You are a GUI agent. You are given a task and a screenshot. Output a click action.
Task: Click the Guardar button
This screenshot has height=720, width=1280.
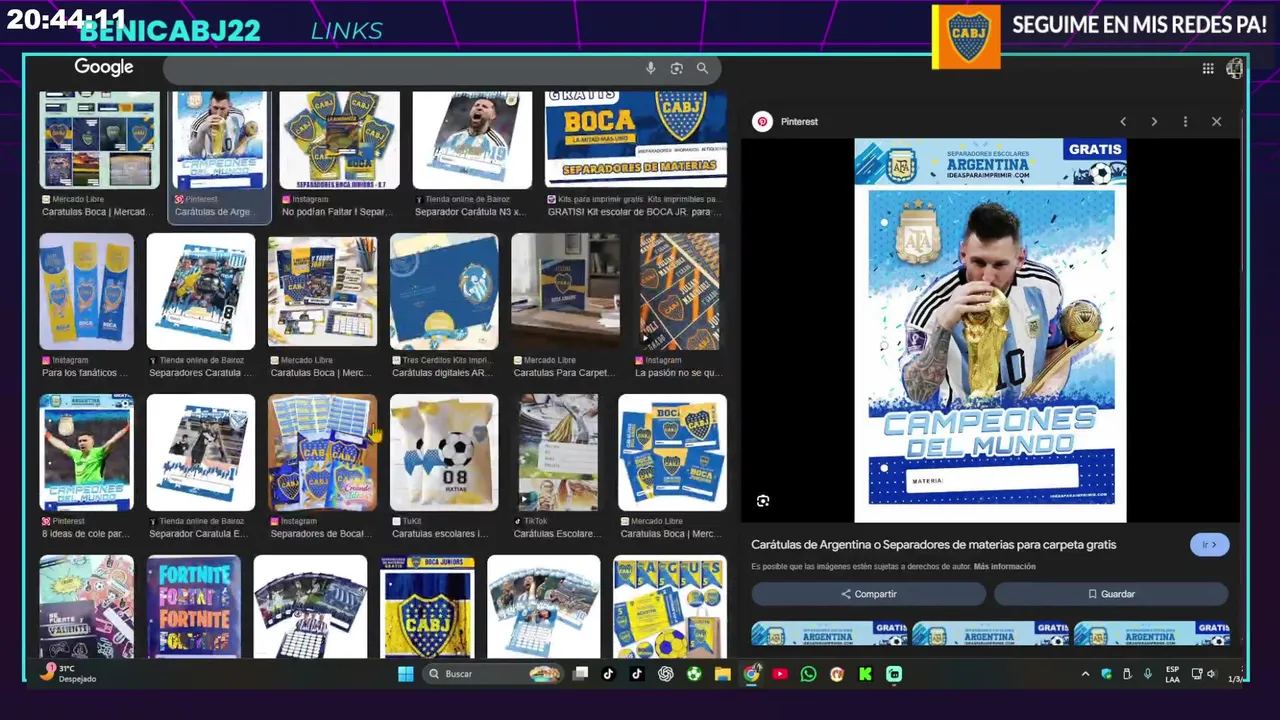(x=1111, y=594)
